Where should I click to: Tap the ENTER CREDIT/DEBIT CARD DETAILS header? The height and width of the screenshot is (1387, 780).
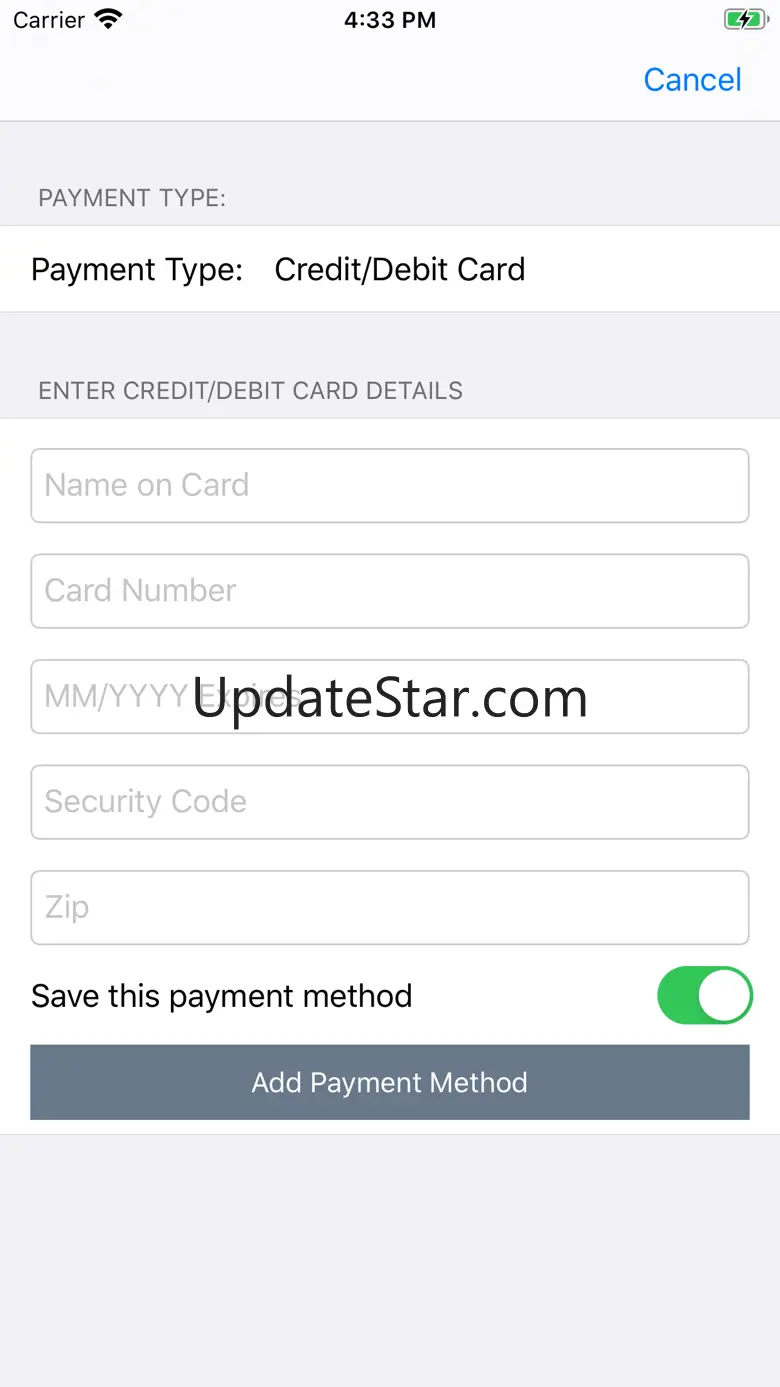tap(250, 390)
